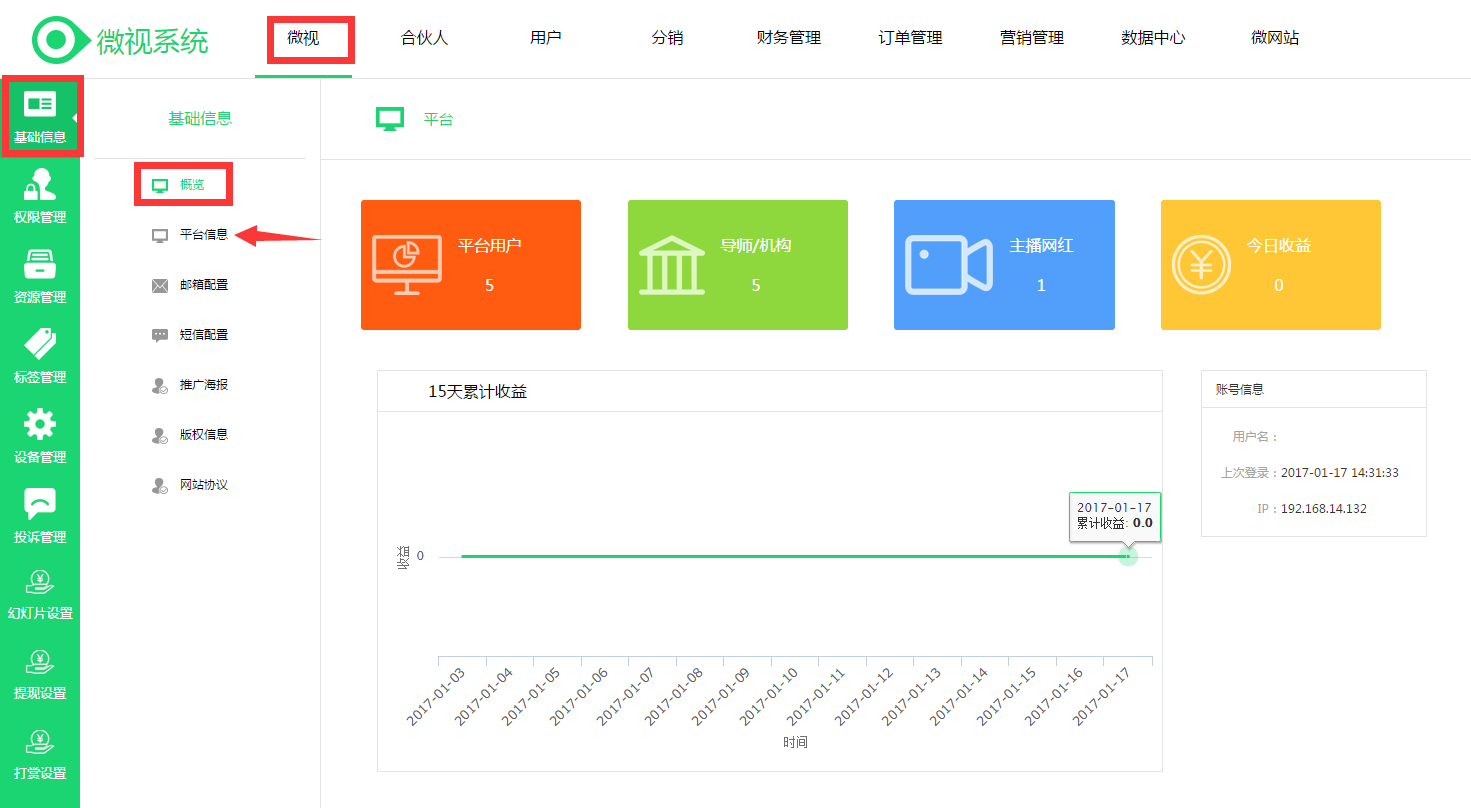
Task: Open 投诉管理 speech bubble icon
Action: click(x=40, y=504)
